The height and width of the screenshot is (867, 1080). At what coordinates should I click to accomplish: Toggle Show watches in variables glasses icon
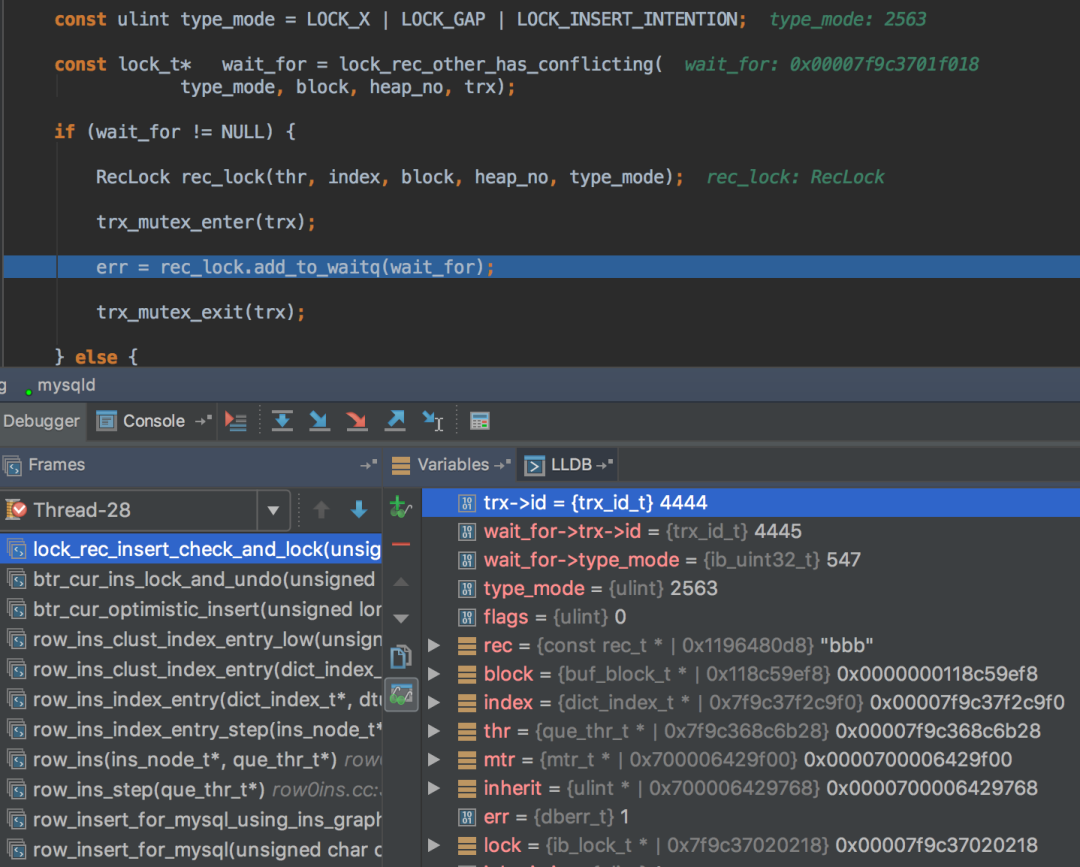click(x=401, y=695)
